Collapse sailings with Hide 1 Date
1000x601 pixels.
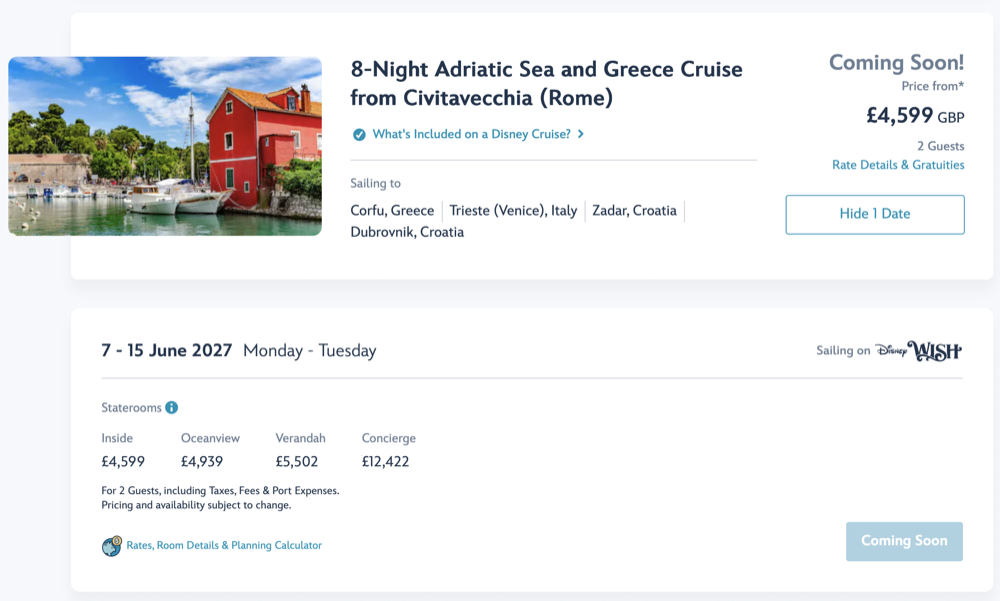[875, 214]
